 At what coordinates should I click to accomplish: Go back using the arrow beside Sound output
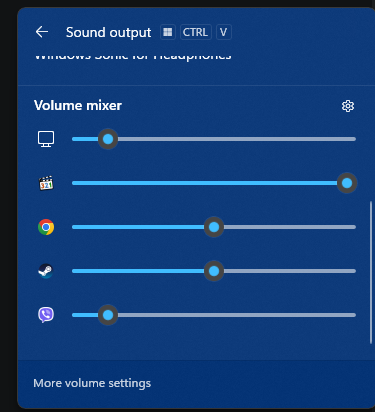pos(42,32)
